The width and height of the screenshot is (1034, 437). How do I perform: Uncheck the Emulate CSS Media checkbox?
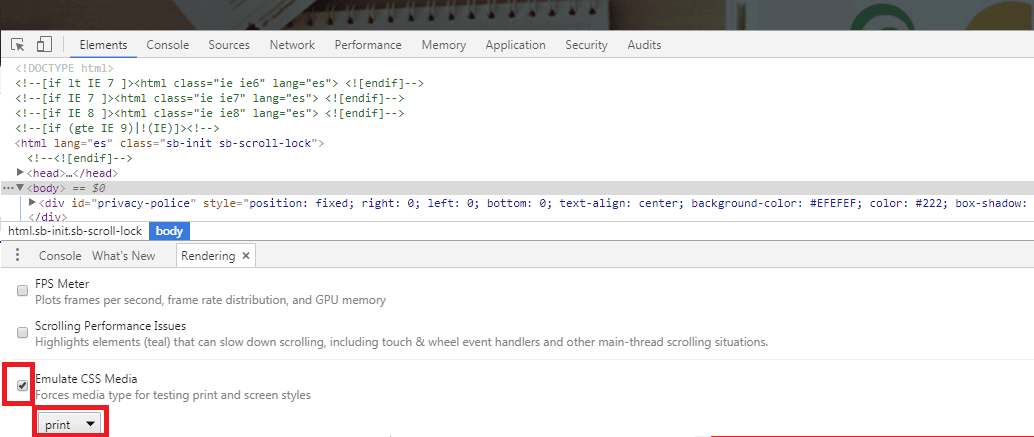[22, 385]
